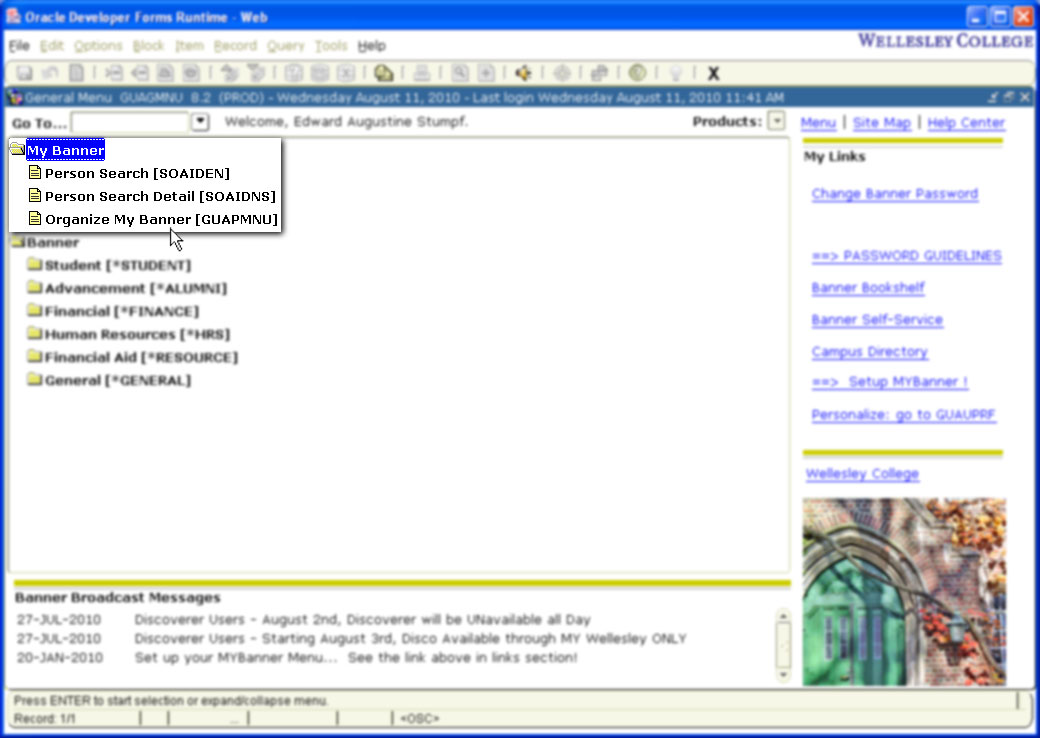Click the black X Exit toolbar icon
The image size is (1040, 738).
(x=714, y=73)
